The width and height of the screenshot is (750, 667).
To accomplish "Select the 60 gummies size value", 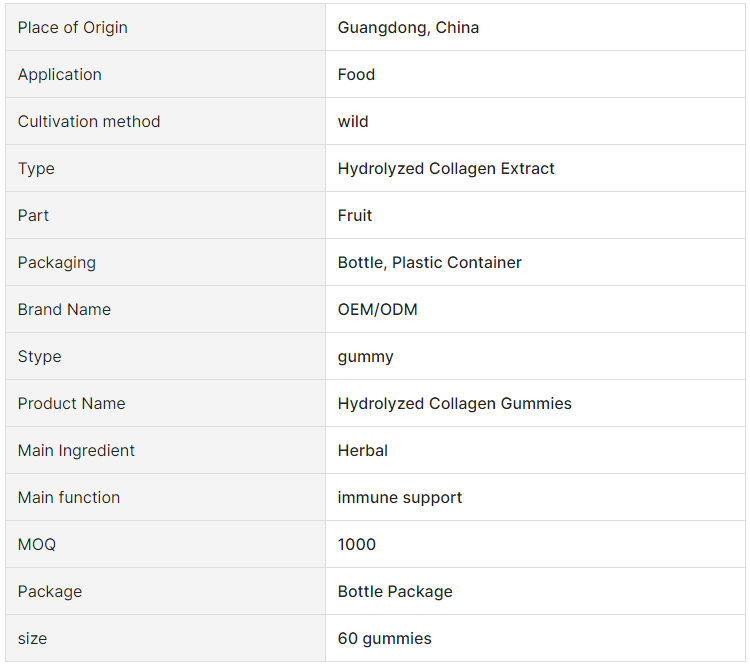I will pos(385,639).
